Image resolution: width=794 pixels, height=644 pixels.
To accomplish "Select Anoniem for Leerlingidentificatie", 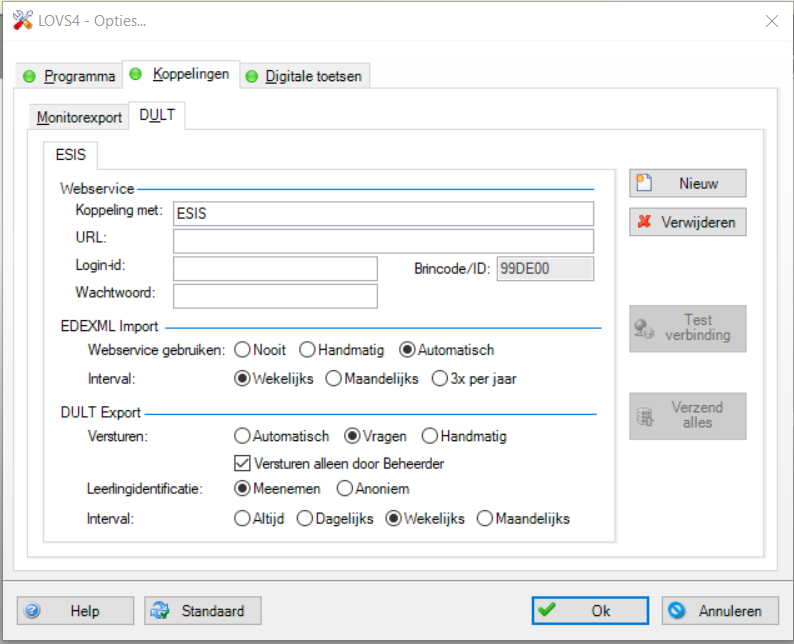I will [x=345, y=489].
